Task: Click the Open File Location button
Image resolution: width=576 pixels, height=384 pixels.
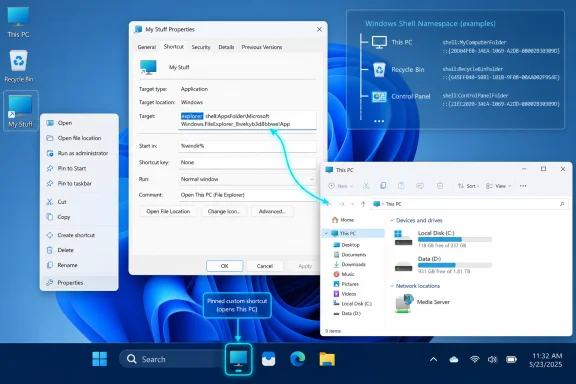Action: 168,211
